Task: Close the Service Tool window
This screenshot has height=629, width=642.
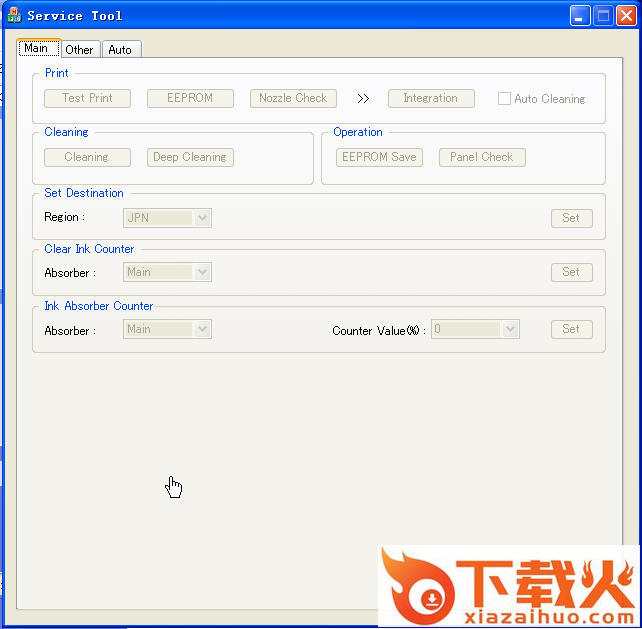Action: (626, 16)
